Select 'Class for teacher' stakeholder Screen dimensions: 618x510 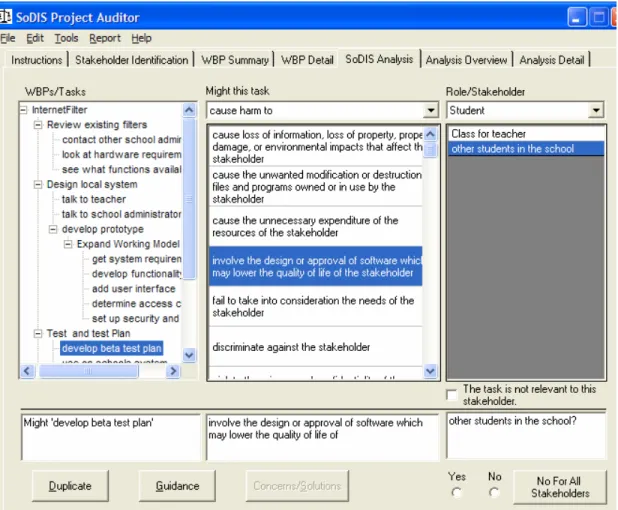526,134
